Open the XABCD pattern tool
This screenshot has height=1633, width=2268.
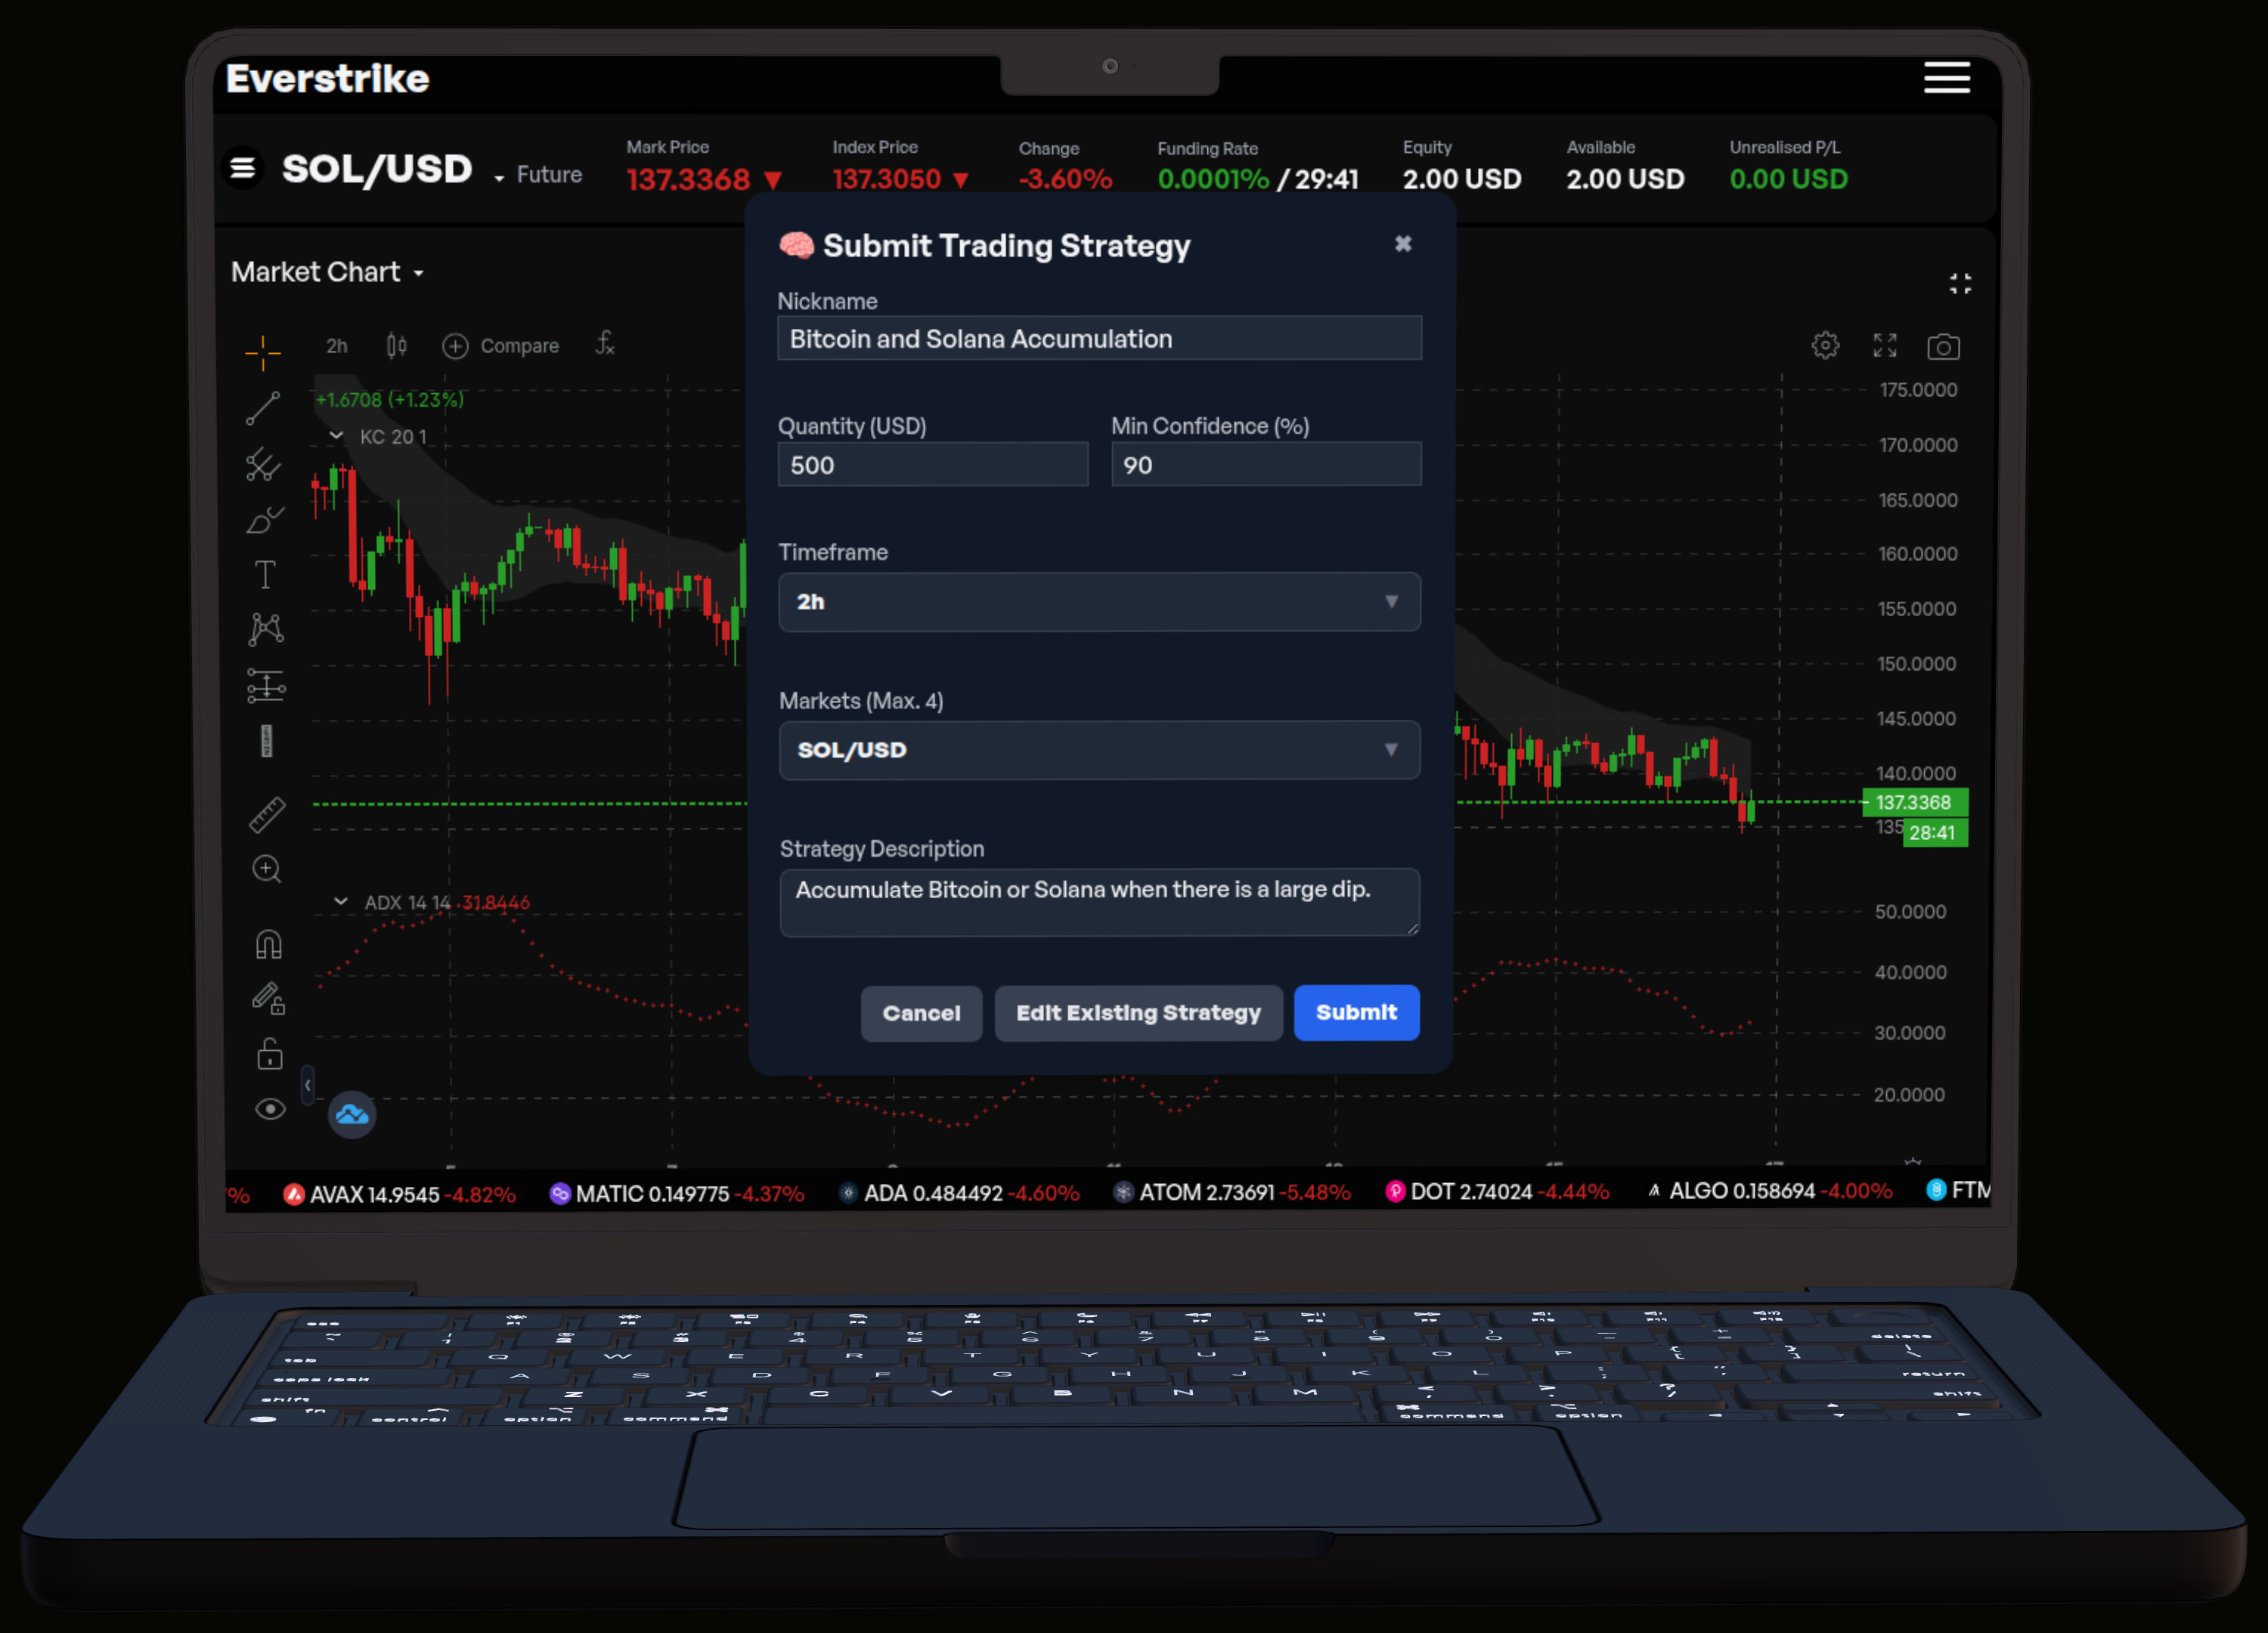point(265,629)
